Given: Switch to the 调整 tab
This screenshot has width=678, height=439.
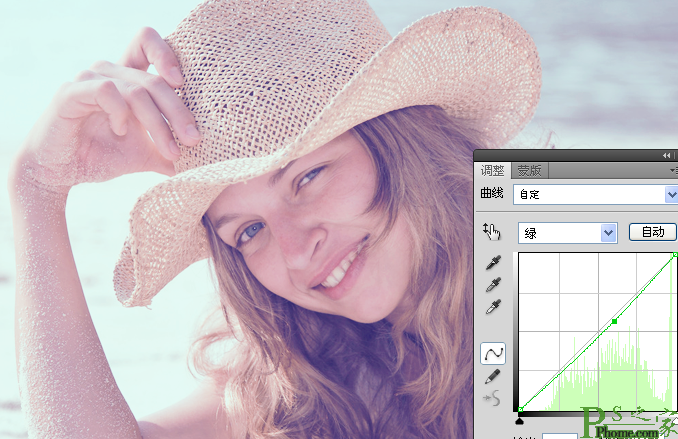Looking at the screenshot, I should pyautogui.click(x=493, y=171).
